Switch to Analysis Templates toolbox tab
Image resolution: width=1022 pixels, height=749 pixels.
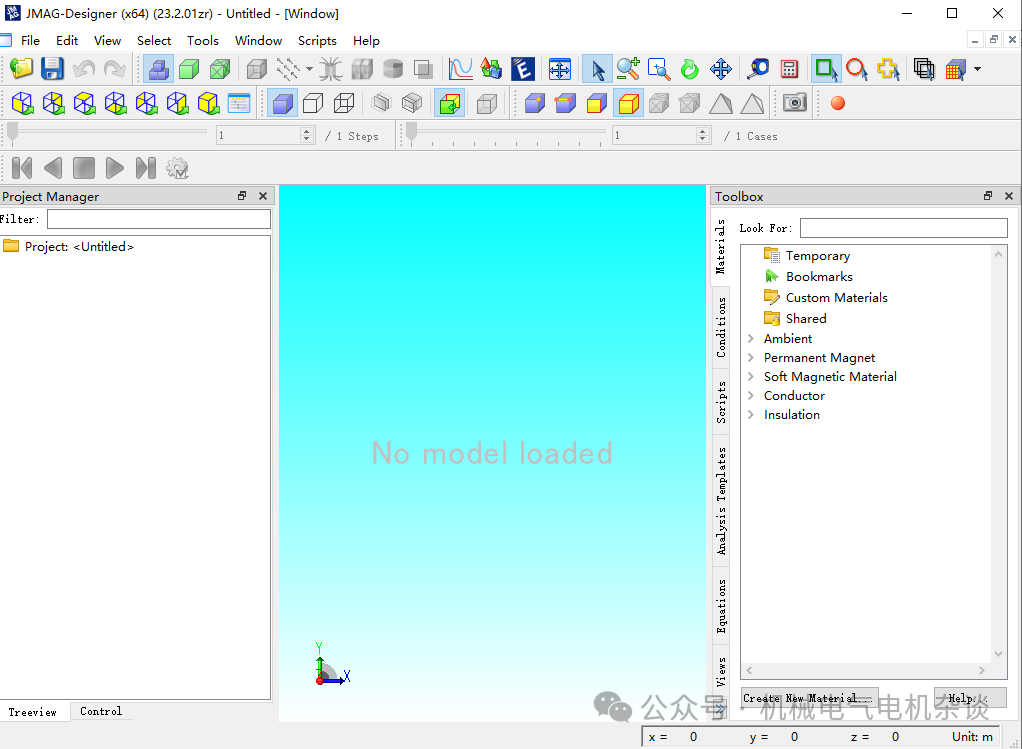721,501
